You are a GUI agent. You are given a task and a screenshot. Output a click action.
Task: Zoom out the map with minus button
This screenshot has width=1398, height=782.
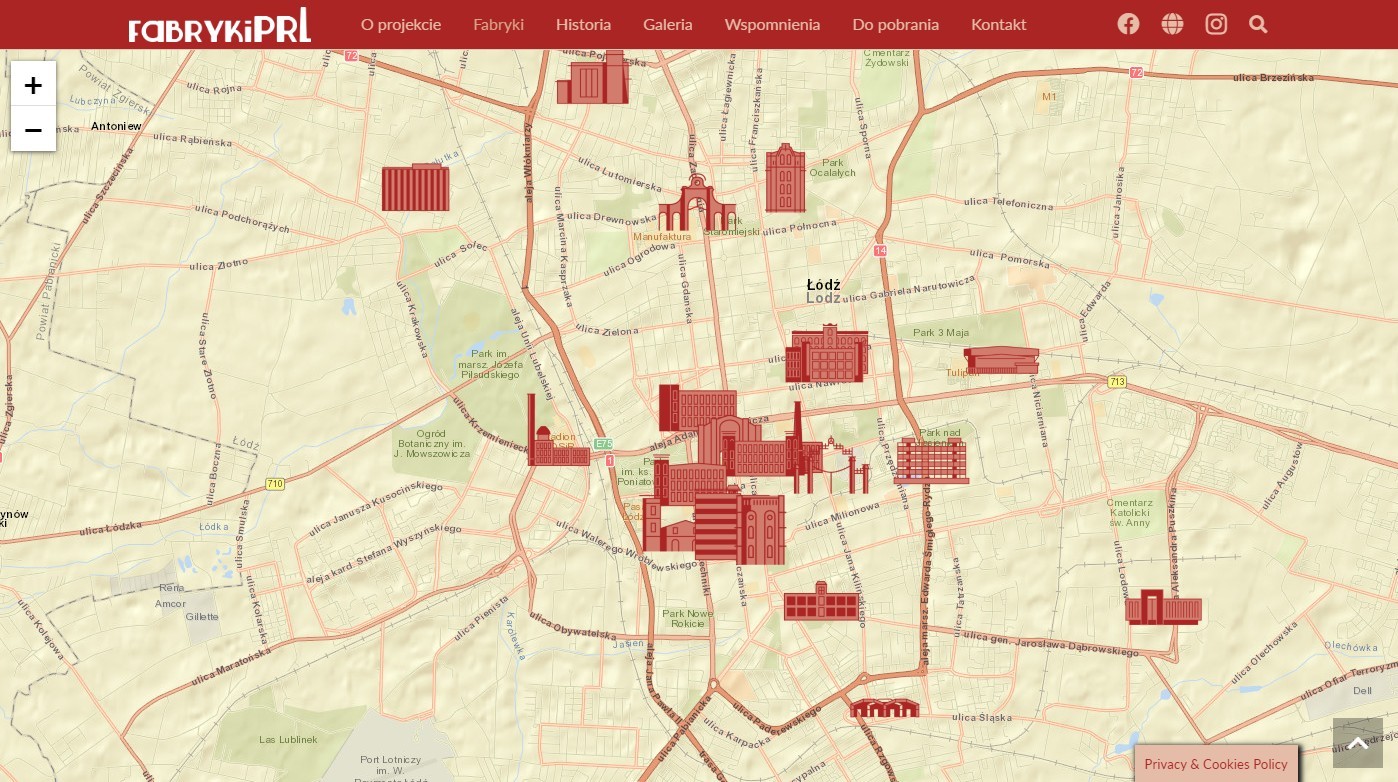pyautogui.click(x=33, y=130)
